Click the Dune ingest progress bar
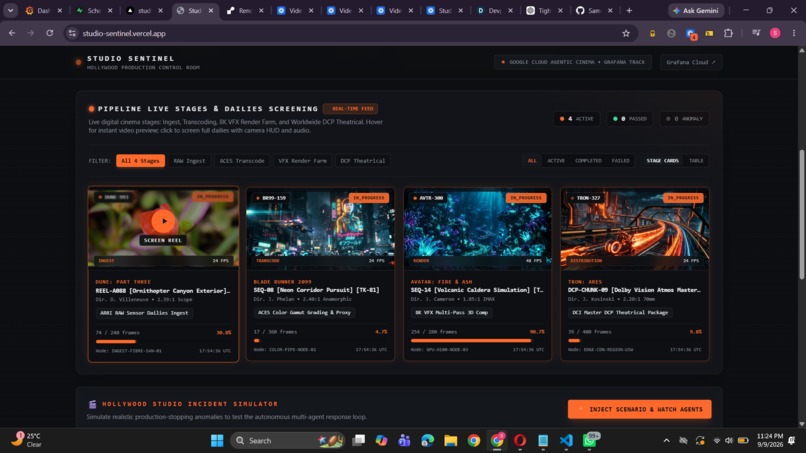The width and height of the screenshot is (806, 453). (x=163, y=341)
